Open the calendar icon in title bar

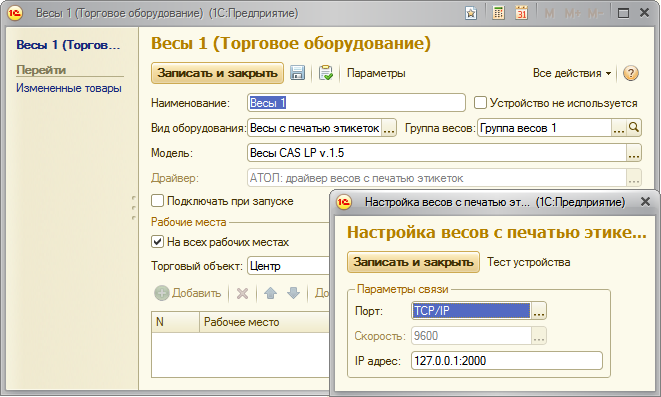point(521,13)
